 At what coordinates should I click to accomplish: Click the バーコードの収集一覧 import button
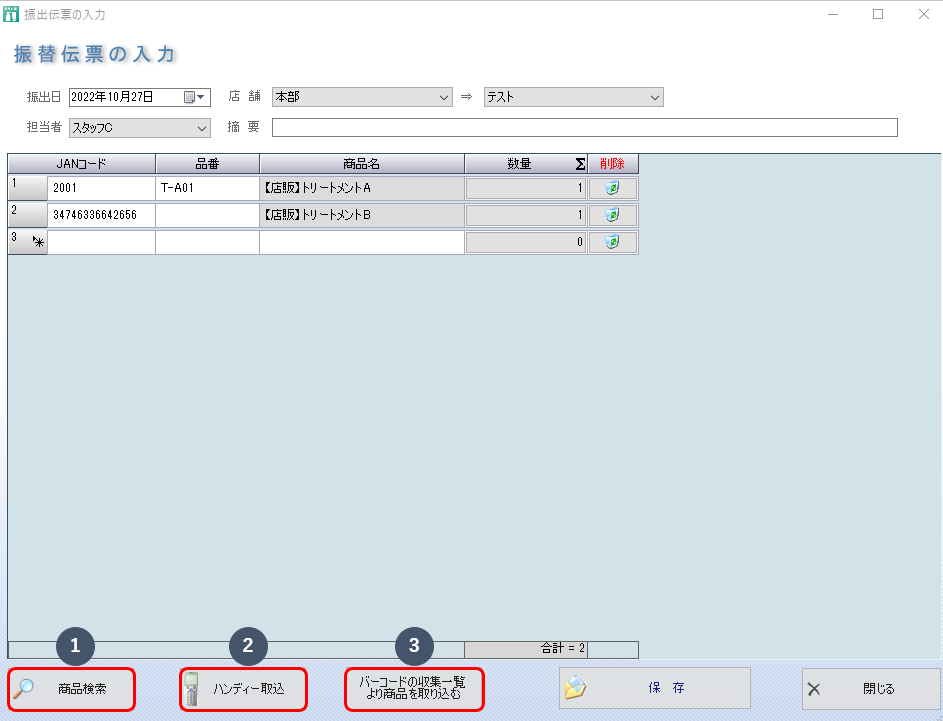pyautogui.click(x=414, y=689)
